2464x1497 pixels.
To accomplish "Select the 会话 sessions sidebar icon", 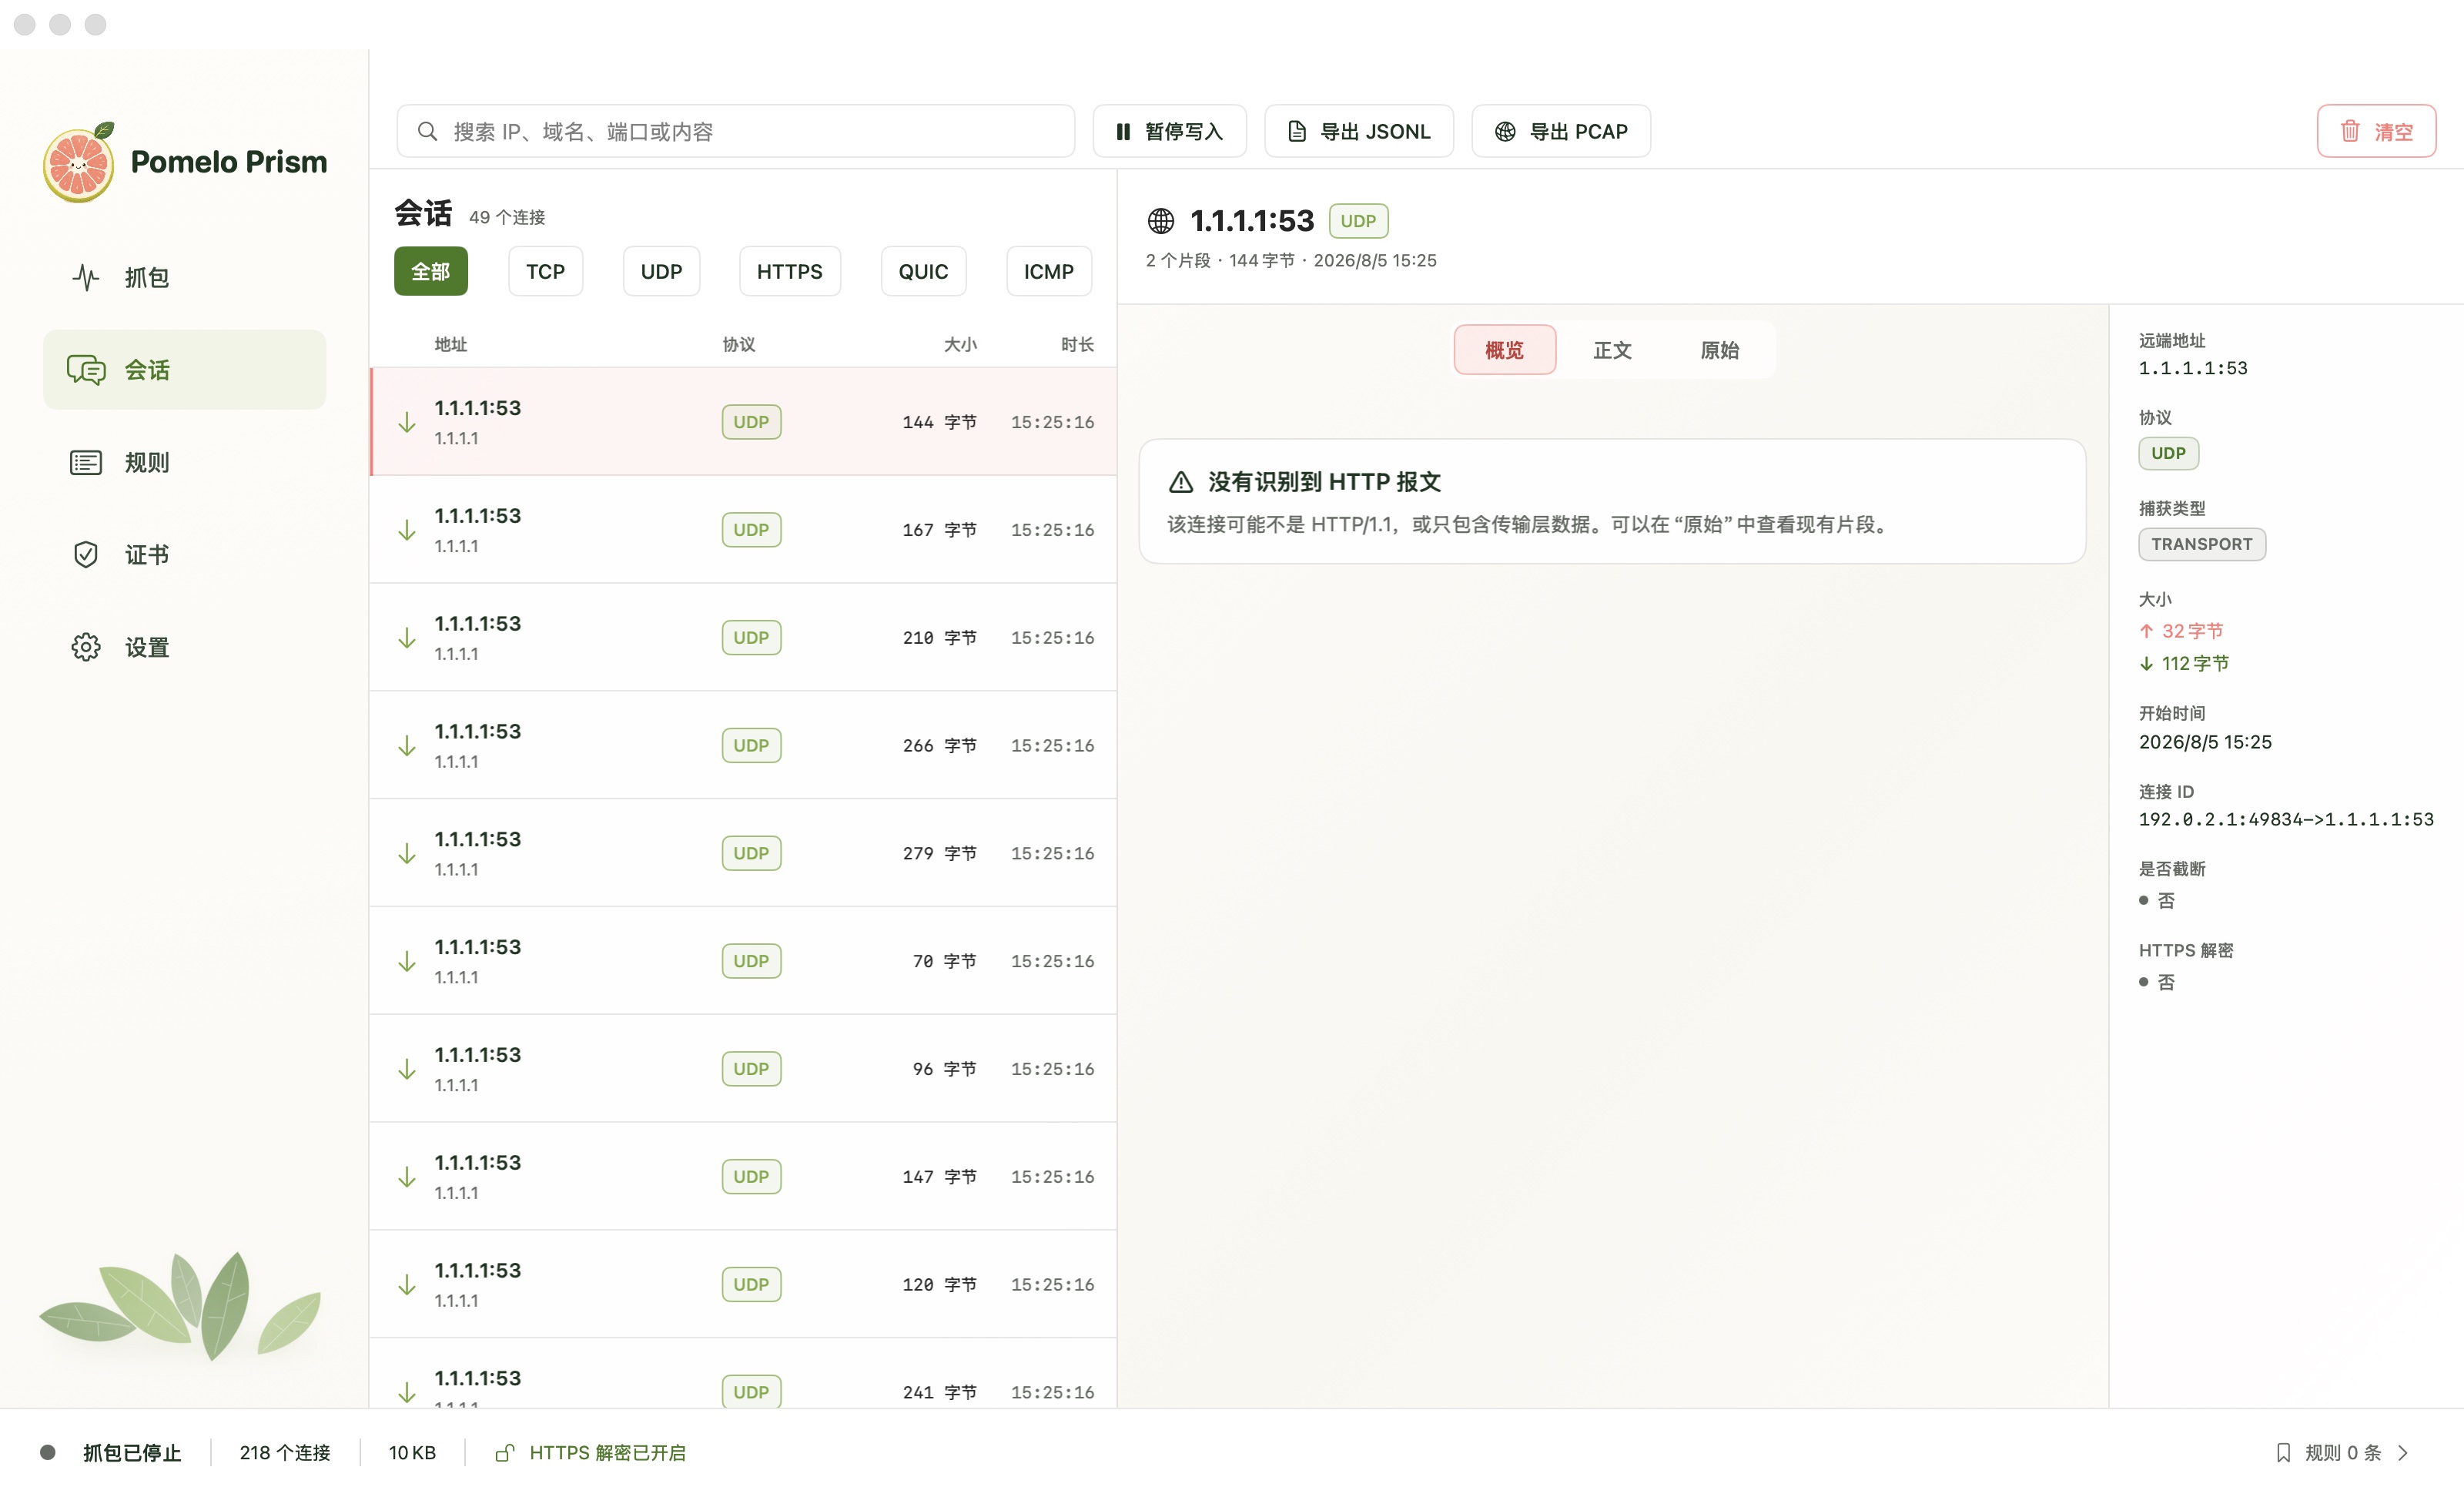I will point(86,370).
